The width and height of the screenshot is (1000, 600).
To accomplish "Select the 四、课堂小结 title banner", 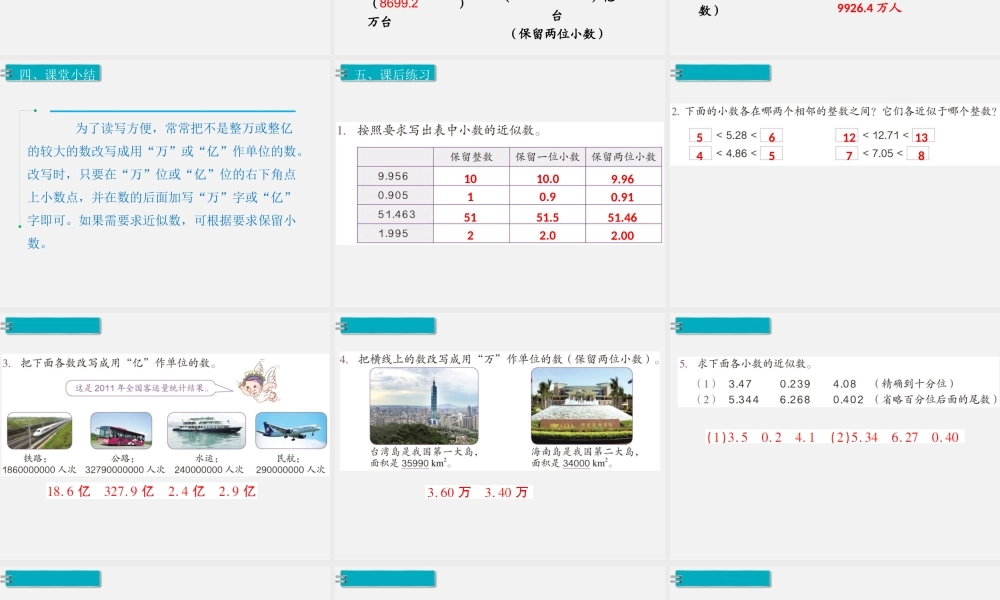I will 54,72.
